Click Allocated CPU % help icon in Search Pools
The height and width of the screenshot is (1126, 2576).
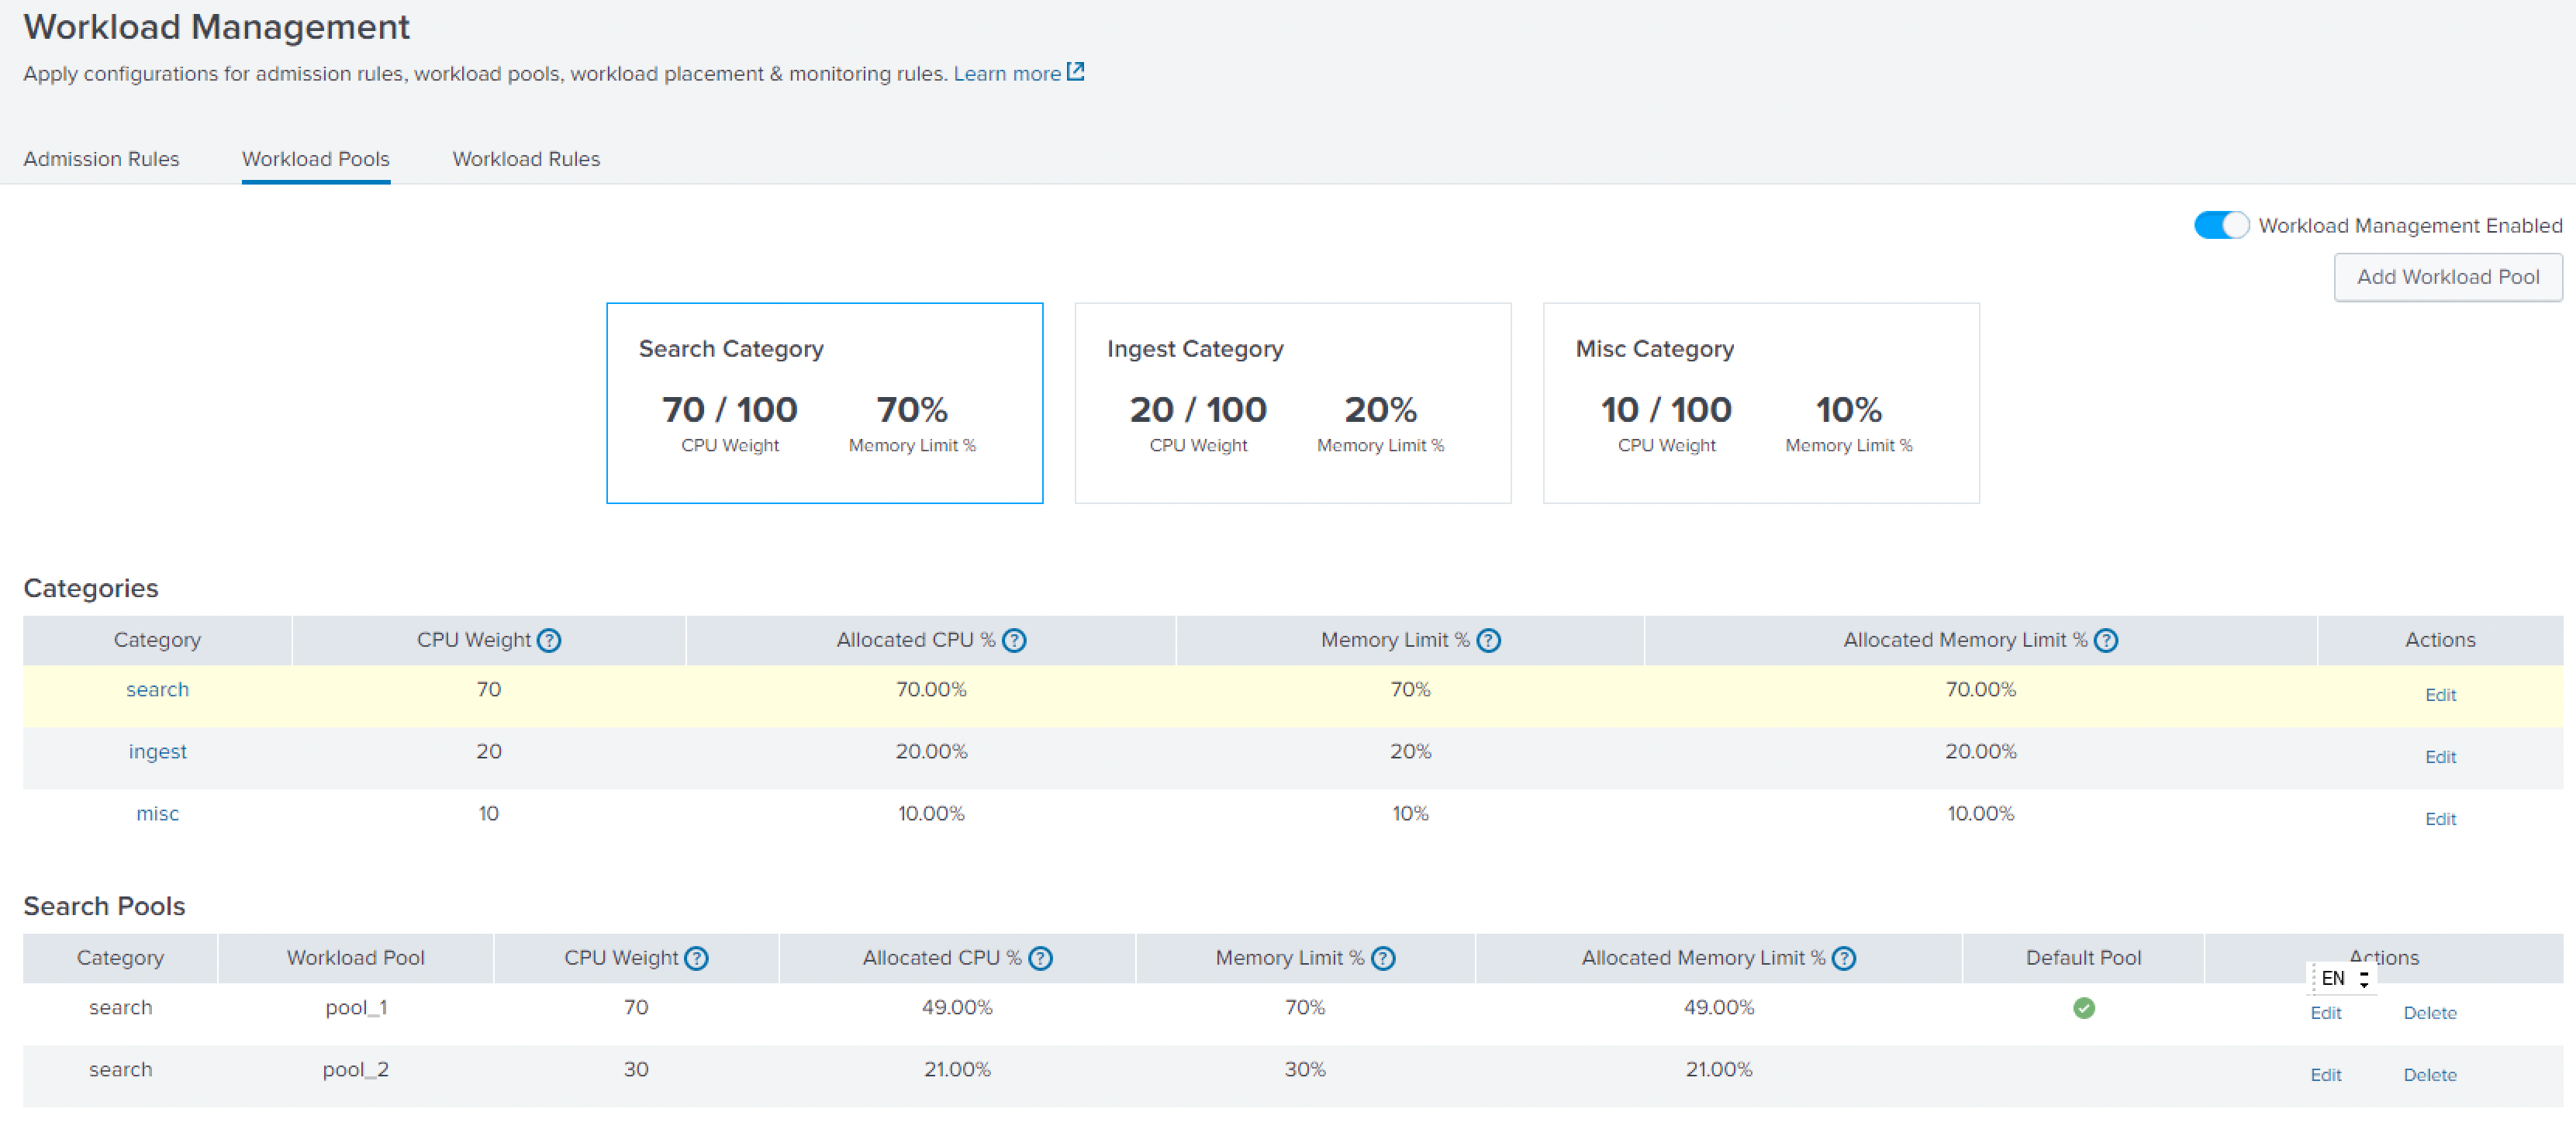pos(1040,958)
